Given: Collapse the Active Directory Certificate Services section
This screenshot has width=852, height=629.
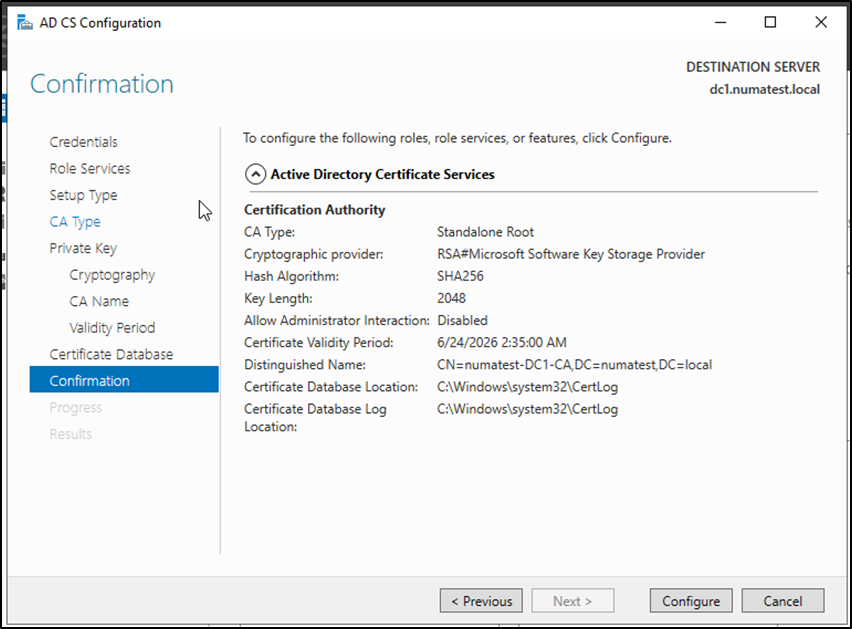Looking at the screenshot, I should pyautogui.click(x=256, y=174).
